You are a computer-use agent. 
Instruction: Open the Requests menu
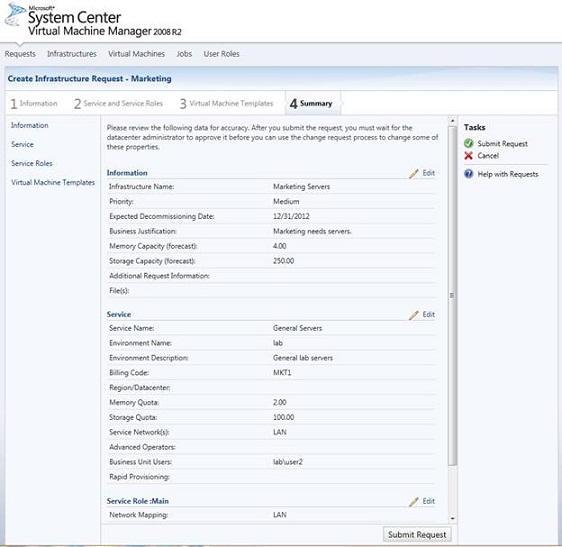pyautogui.click(x=20, y=54)
